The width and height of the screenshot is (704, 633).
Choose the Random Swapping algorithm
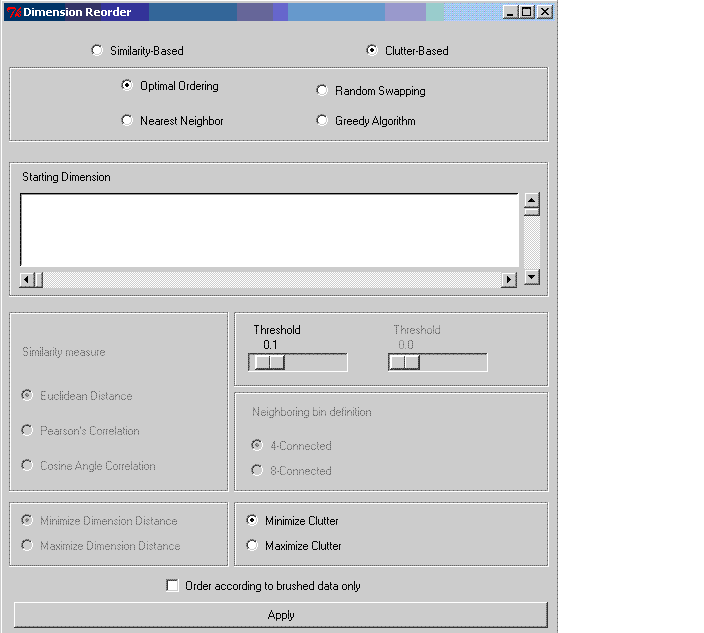322,91
